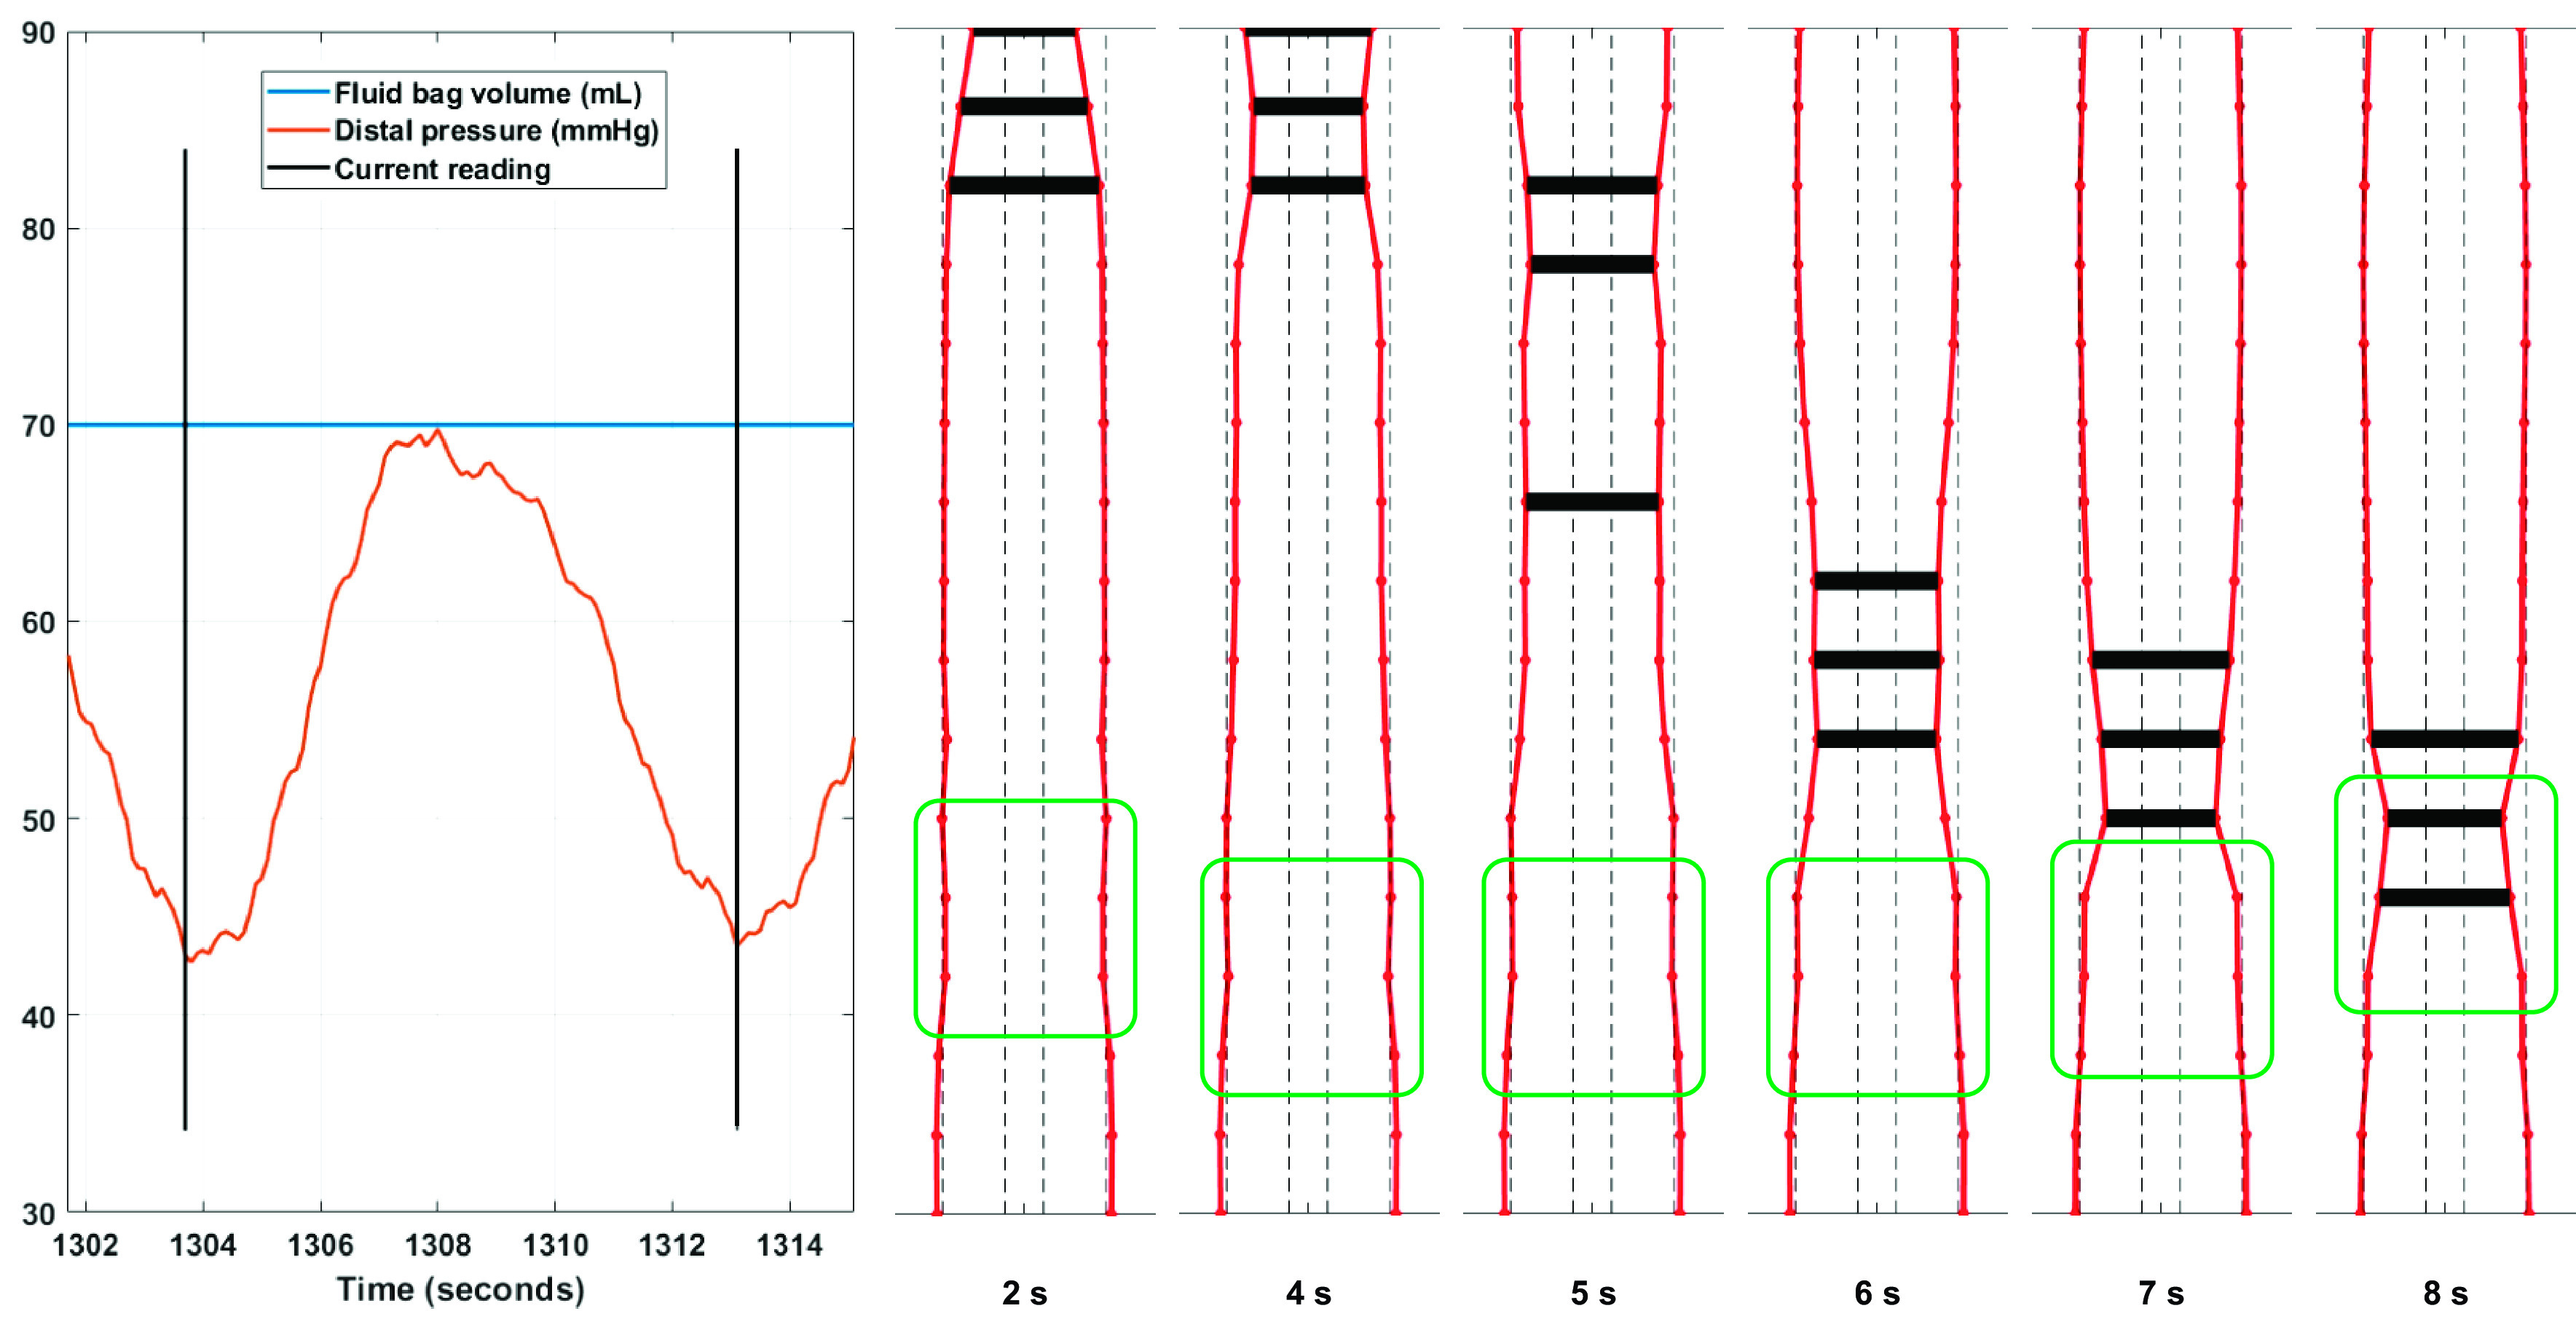Click the Fluid bag volume legend entry
2576x1319 pixels.
[487, 93]
